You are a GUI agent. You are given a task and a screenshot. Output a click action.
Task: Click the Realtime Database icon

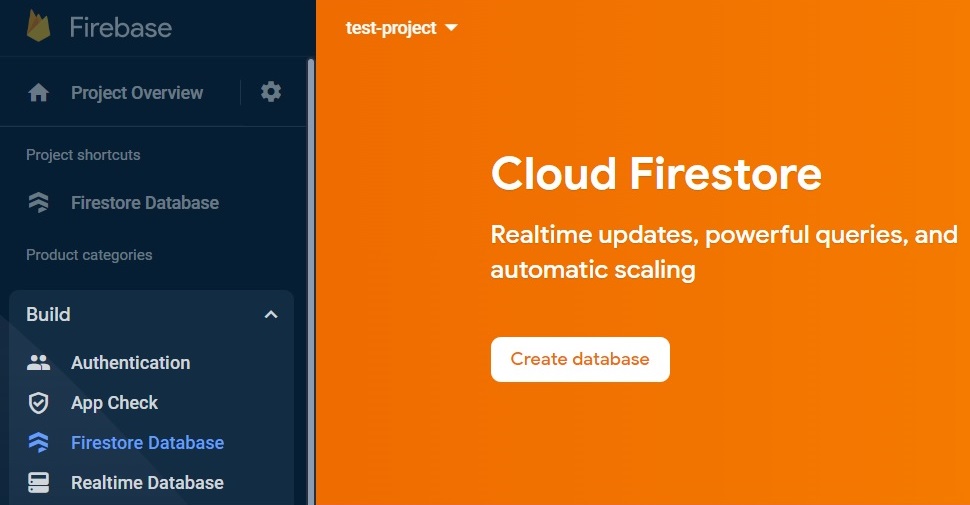coord(38,483)
